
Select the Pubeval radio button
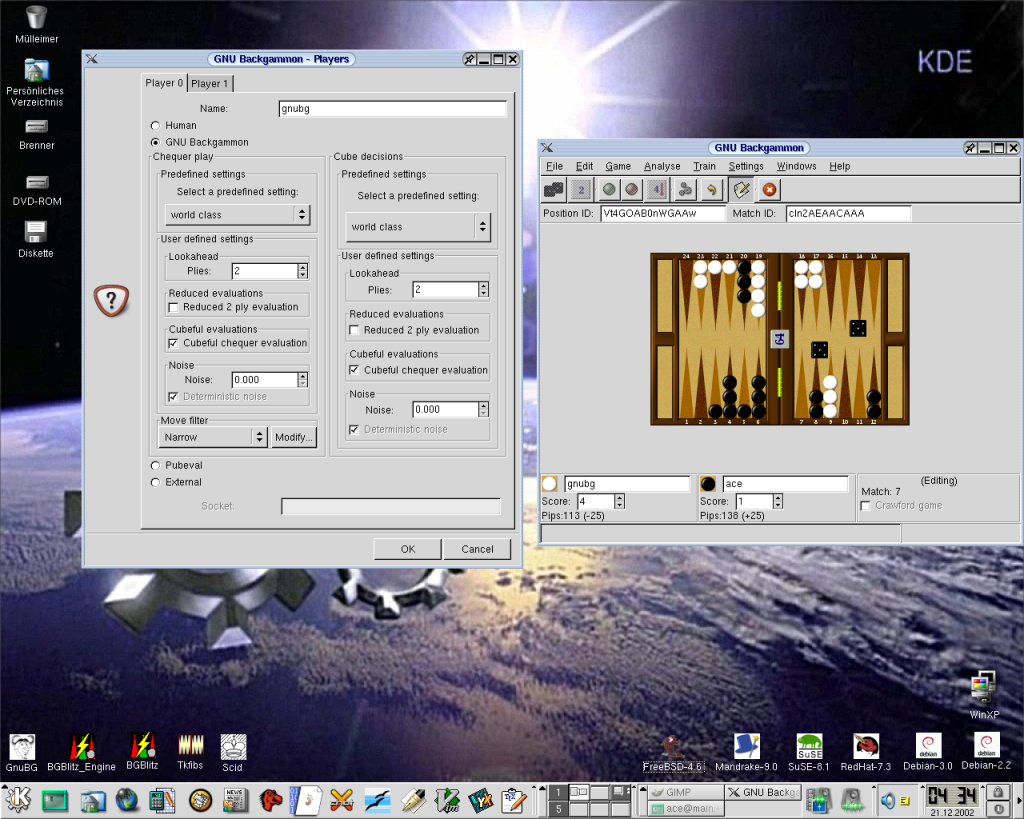pyautogui.click(x=155, y=466)
